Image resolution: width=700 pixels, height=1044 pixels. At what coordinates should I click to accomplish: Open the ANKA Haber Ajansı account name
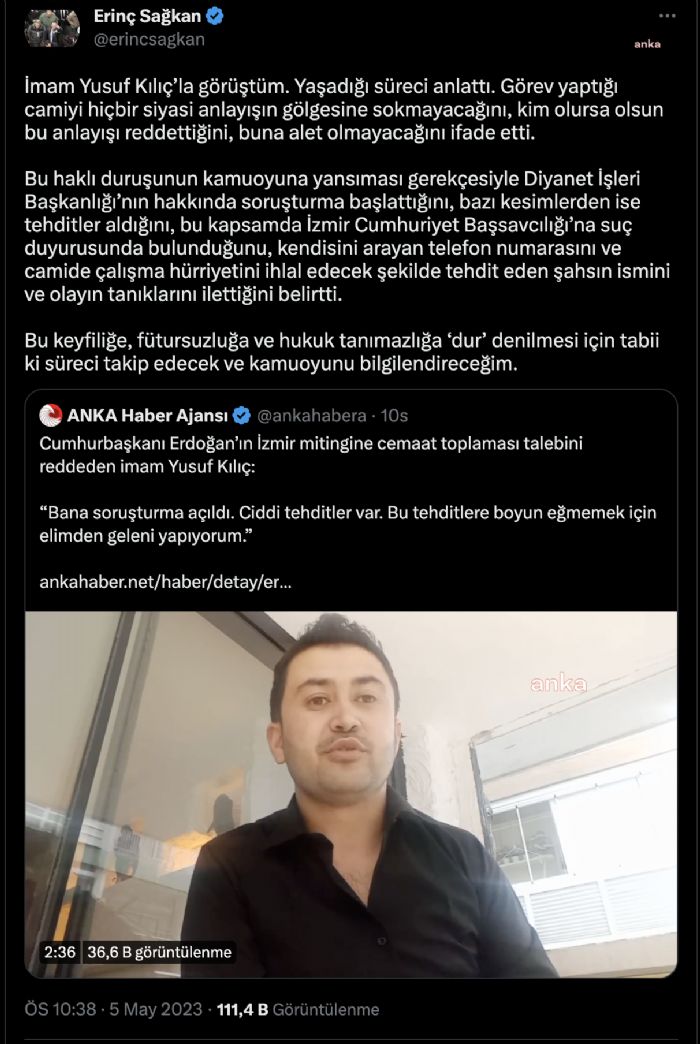pyautogui.click(x=147, y=415)
